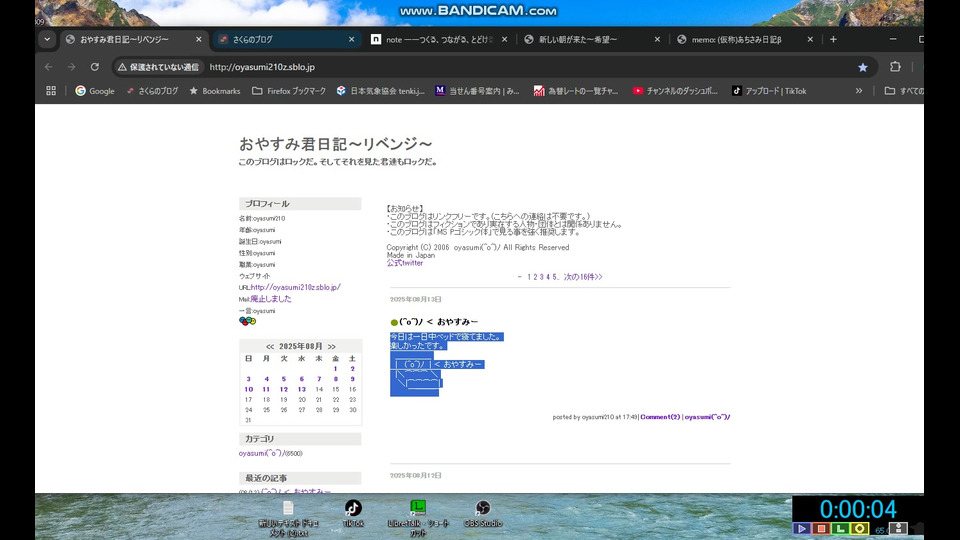Open the Bookmarks star bookmark
Image resolution: width=960 pixels, height=540 pixels.
214,91
